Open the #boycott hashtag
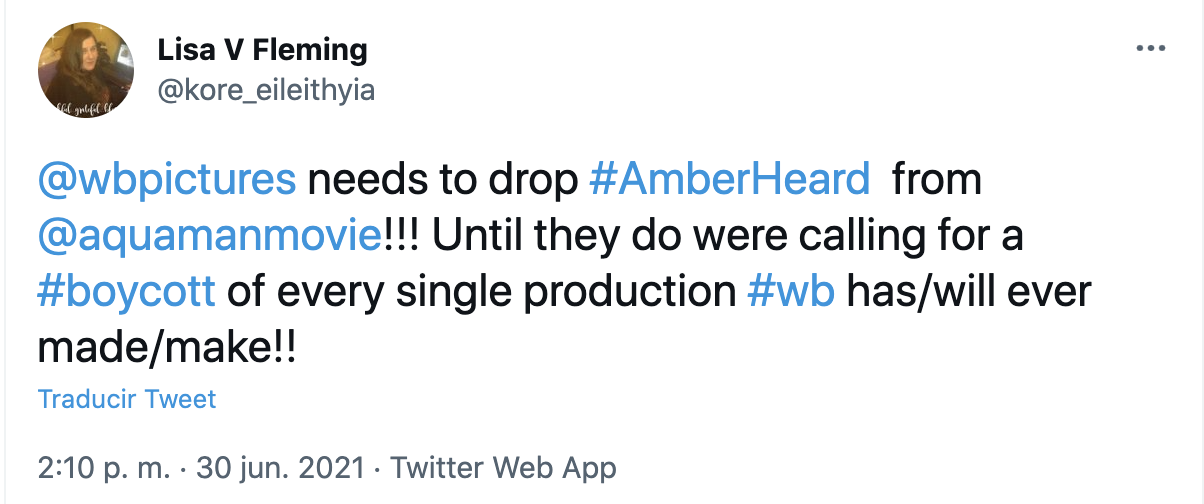The image size is (1204, 504). tap(126, 292)
